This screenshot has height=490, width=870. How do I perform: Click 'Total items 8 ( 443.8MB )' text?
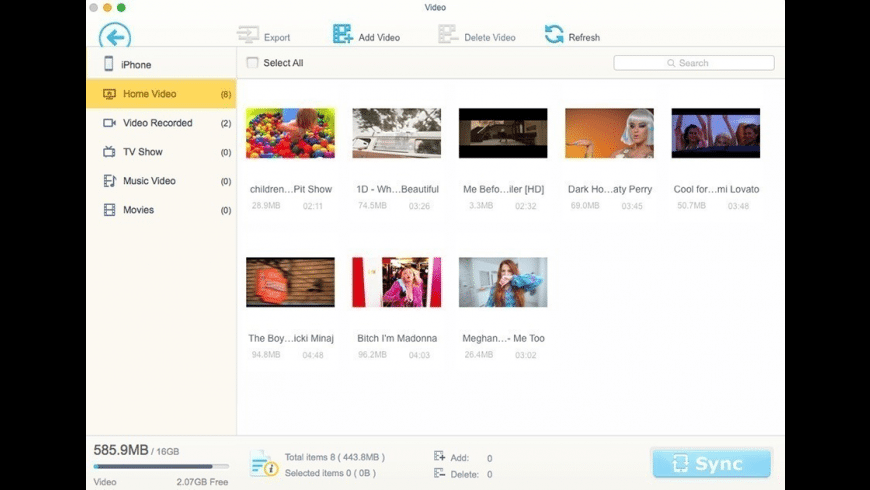[x=335, y=457]
